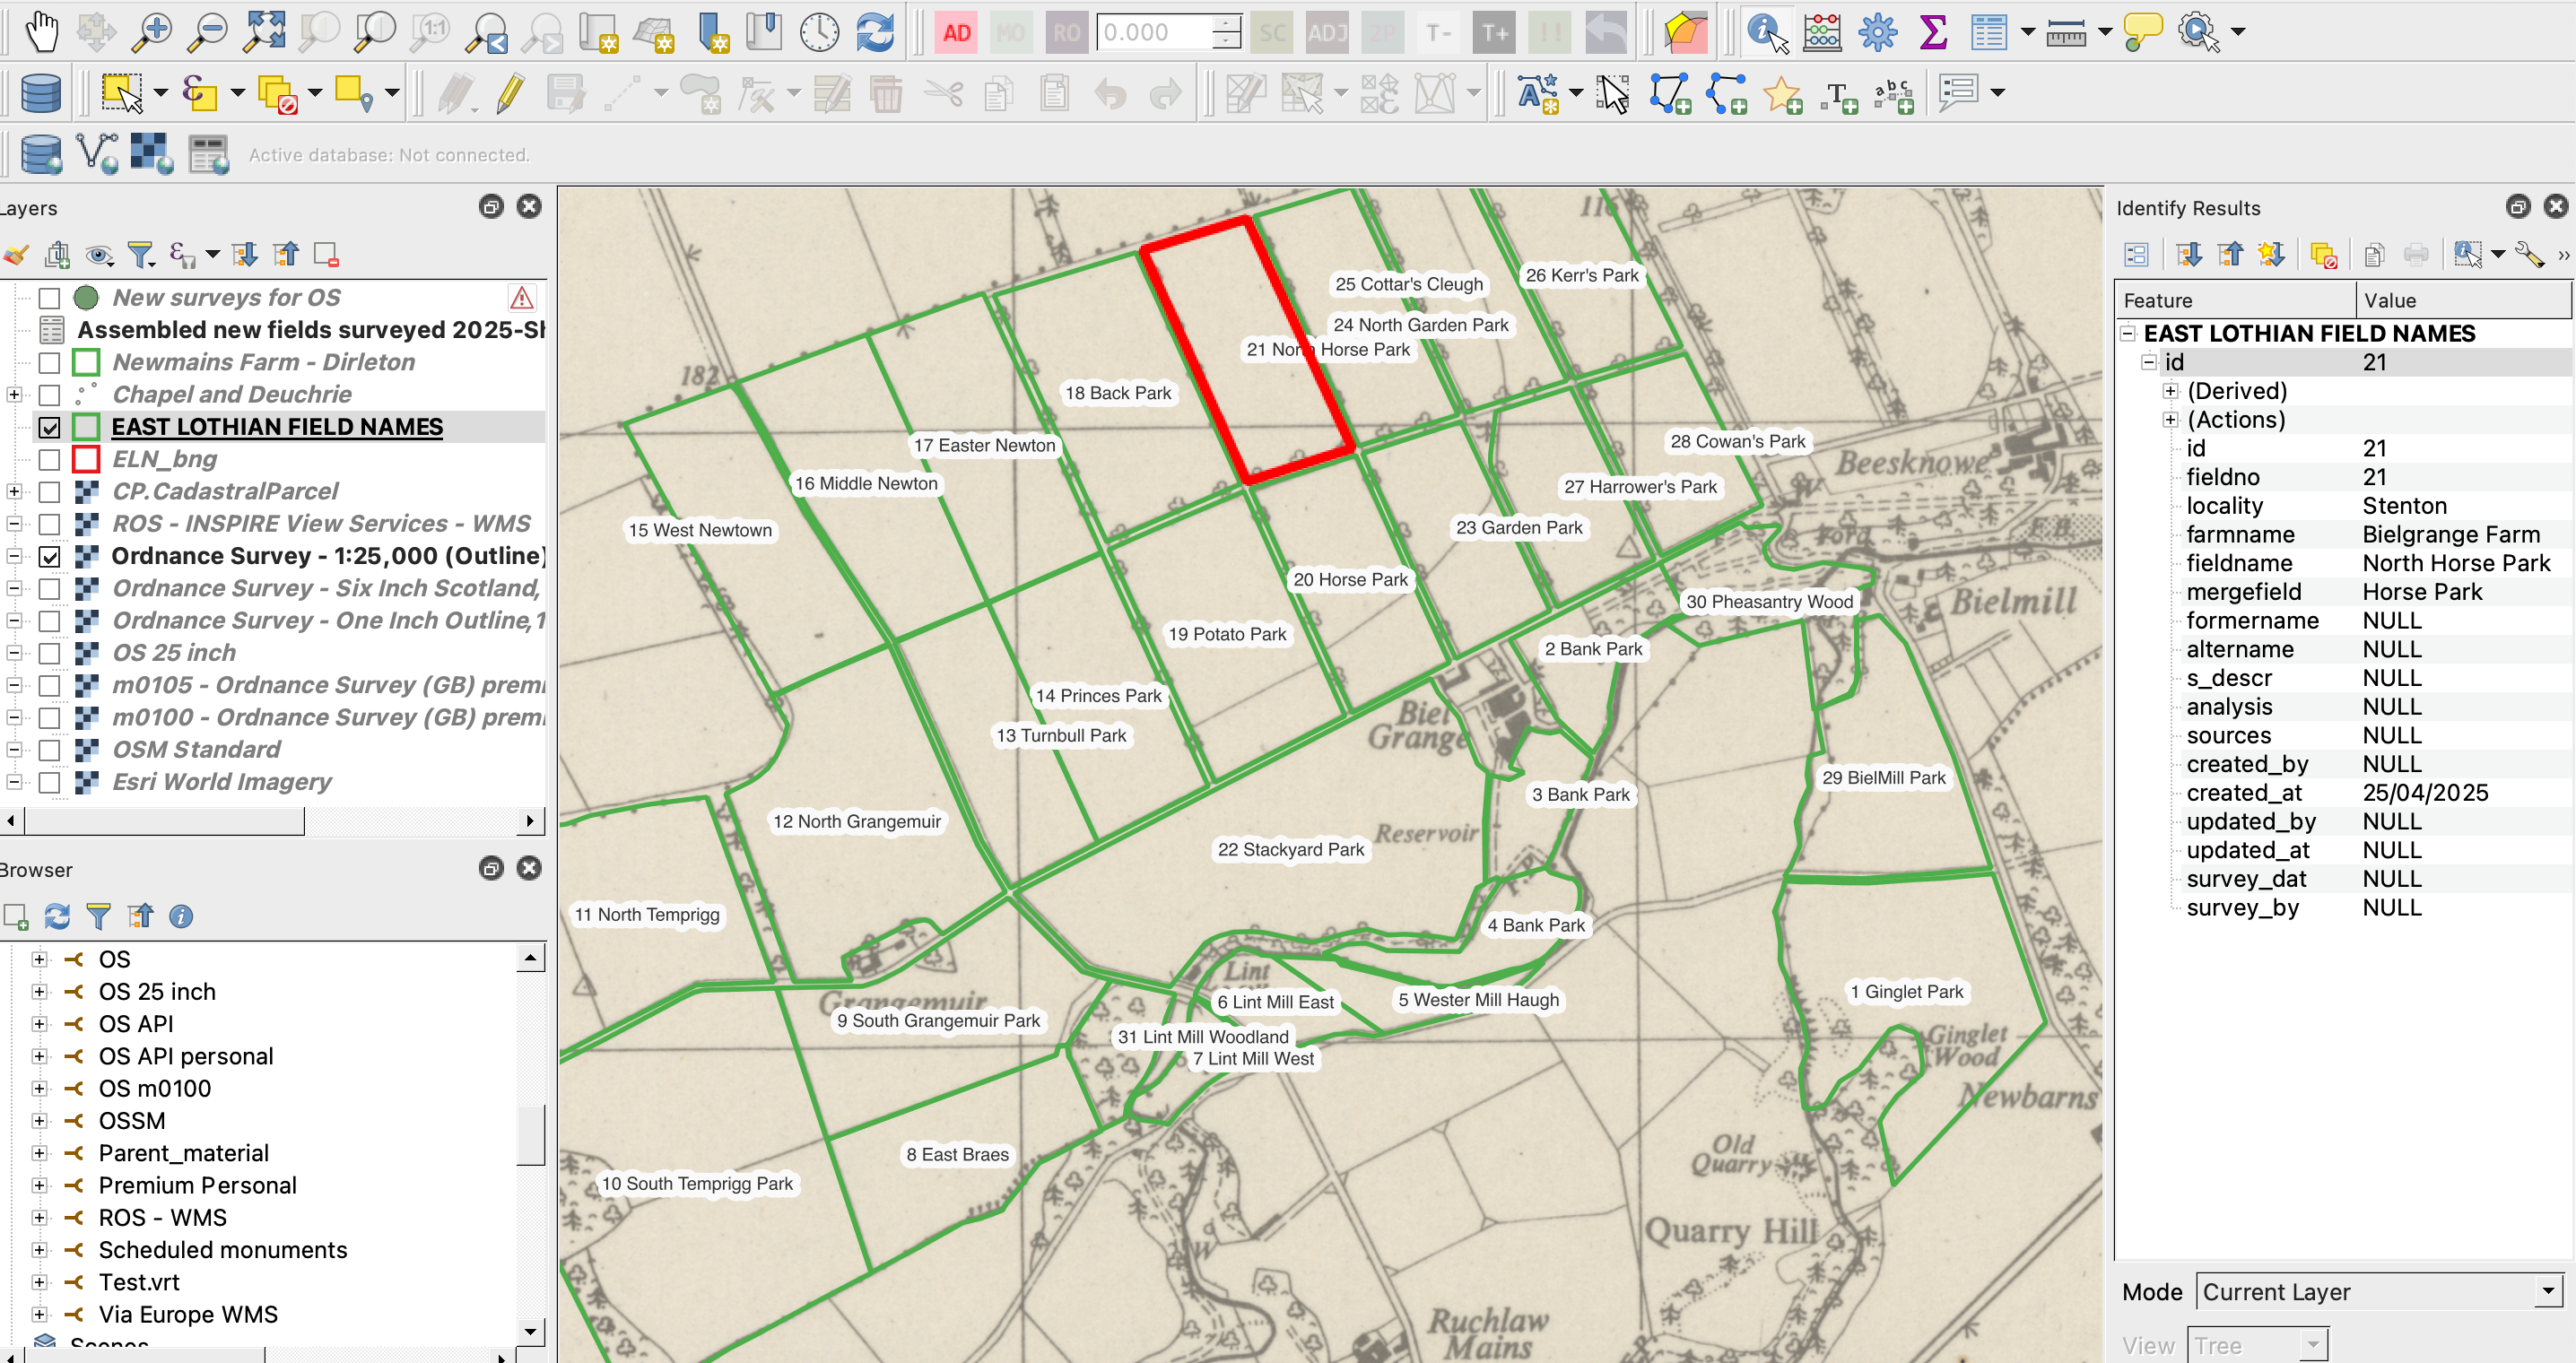Image resolution: width=2576 pixels, height=1363 pixels.
Task: Open the Statistical Summary sigma tool
Action: pos(1933,32)
